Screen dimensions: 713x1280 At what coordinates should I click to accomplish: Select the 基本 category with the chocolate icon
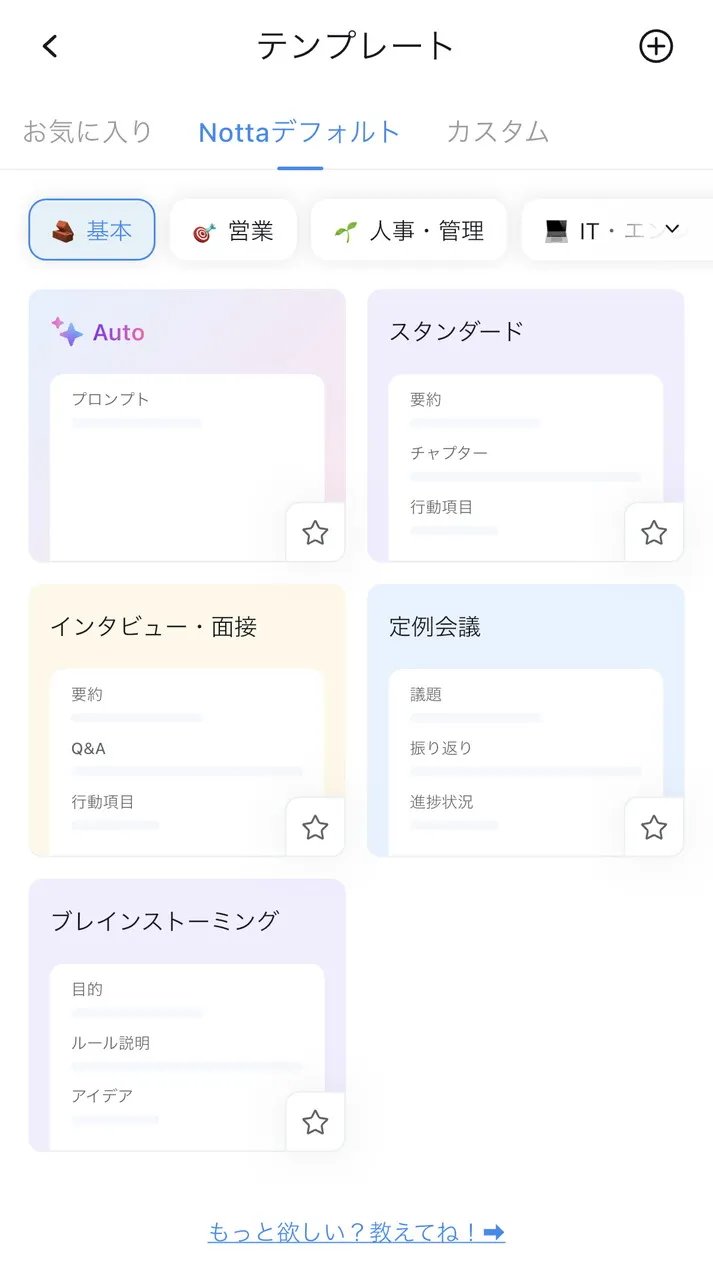click(91, 230)
